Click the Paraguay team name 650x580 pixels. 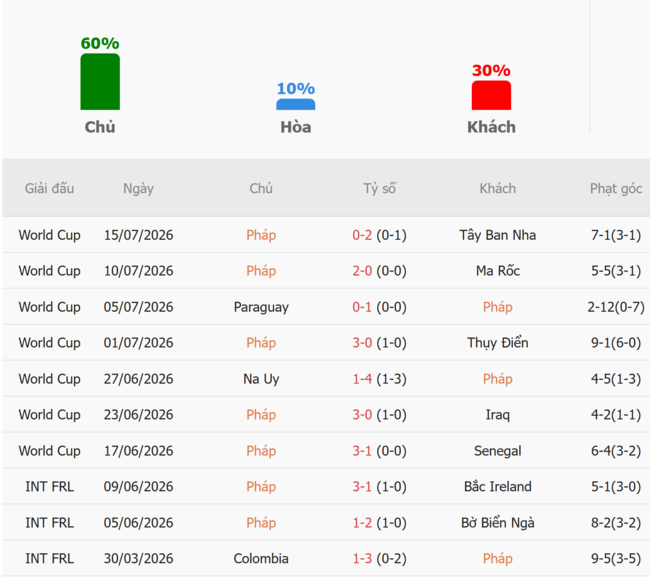point(261,307)
